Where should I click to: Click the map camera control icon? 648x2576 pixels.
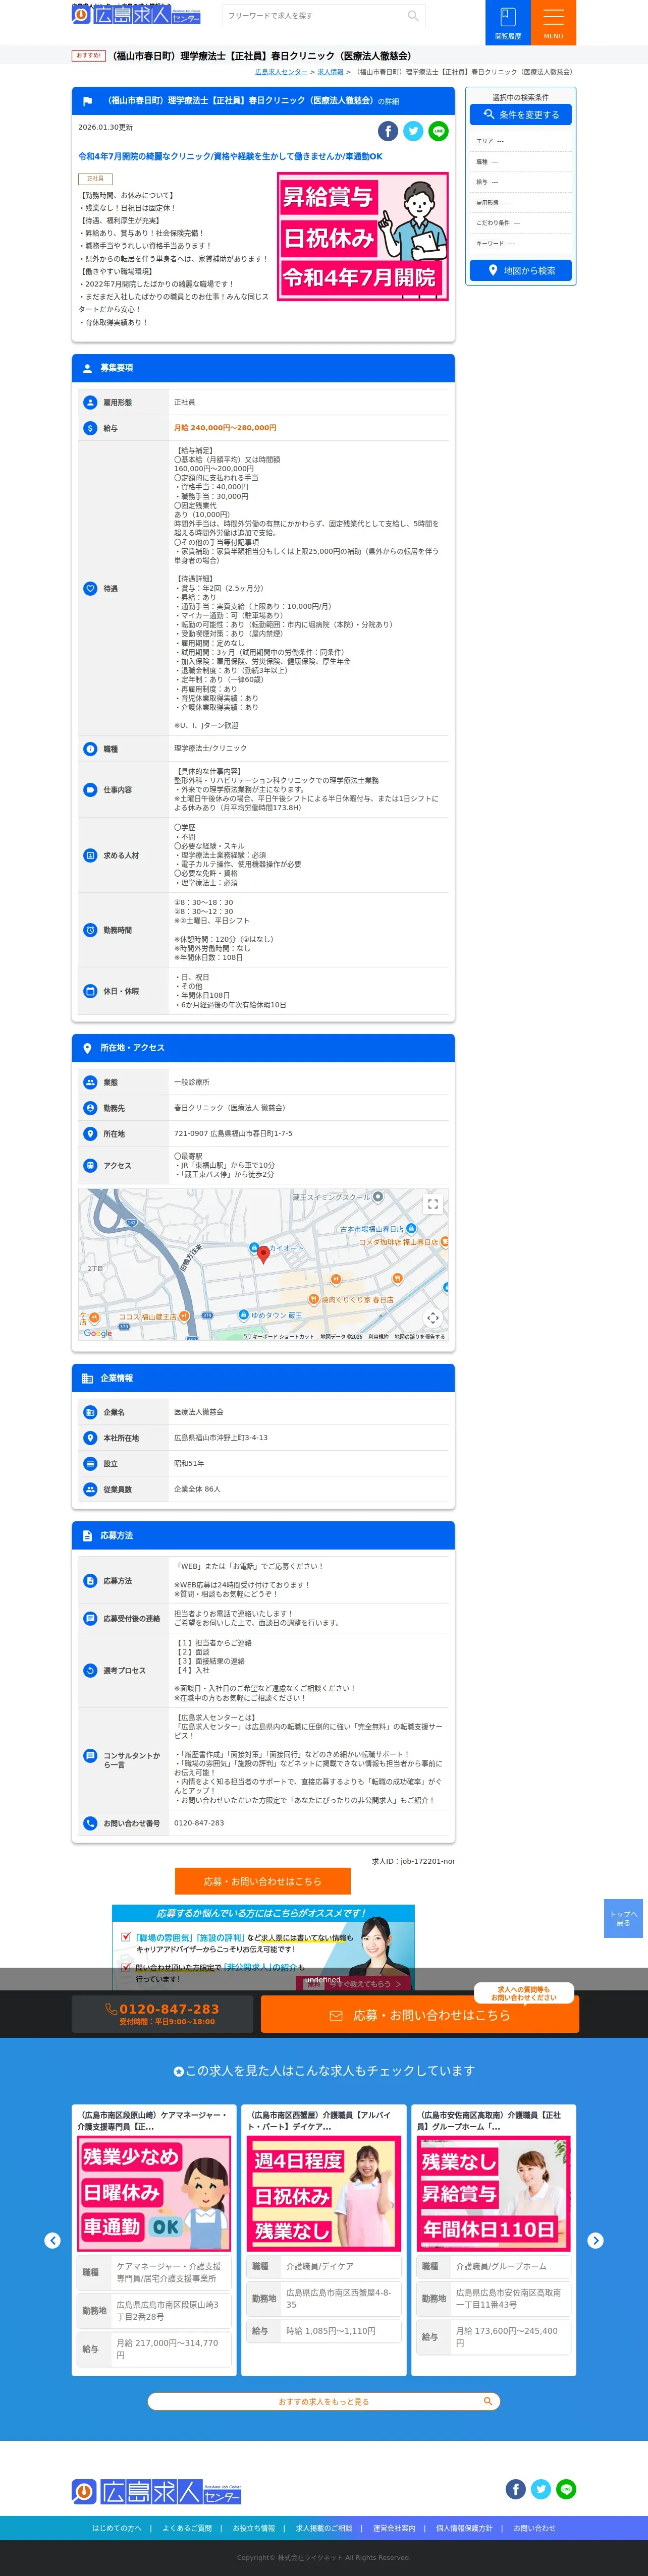click(432, 1318)
